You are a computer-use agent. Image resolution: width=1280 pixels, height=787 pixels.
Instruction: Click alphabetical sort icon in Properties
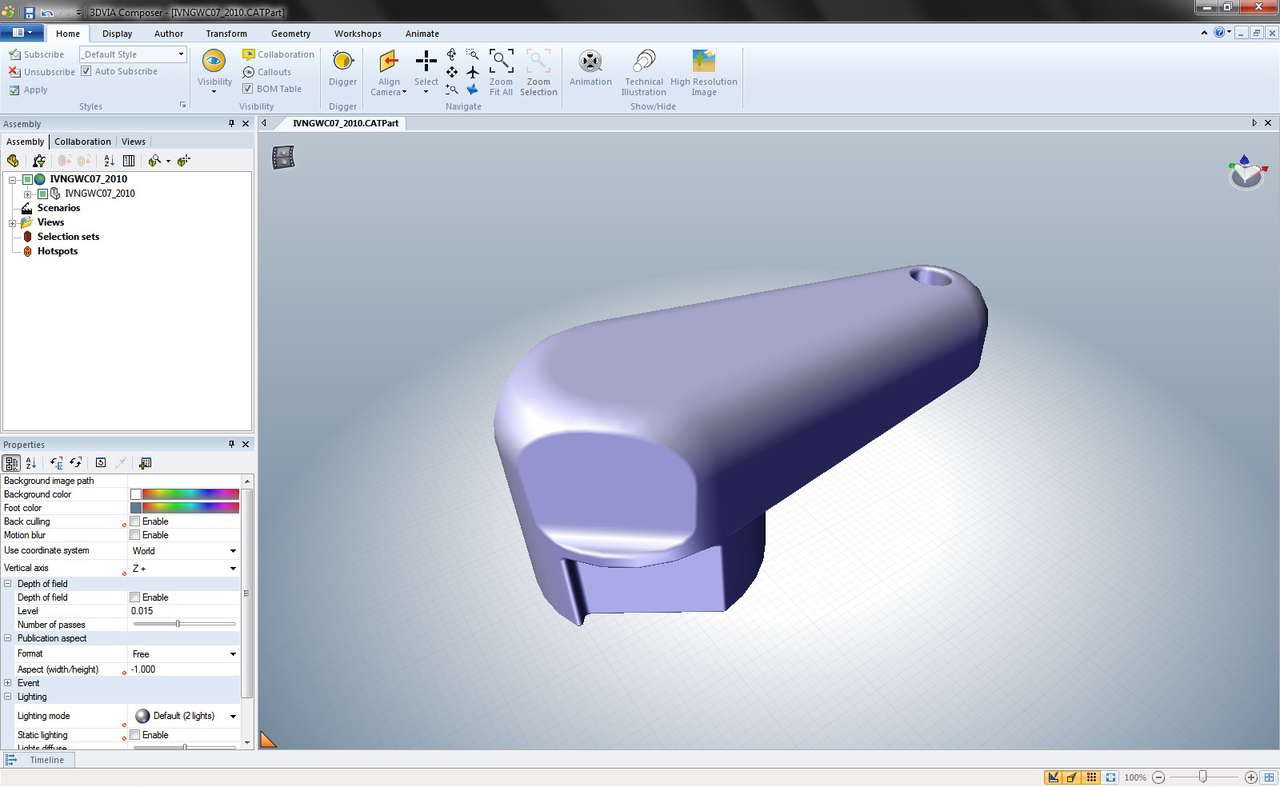[x=31, y=463]
